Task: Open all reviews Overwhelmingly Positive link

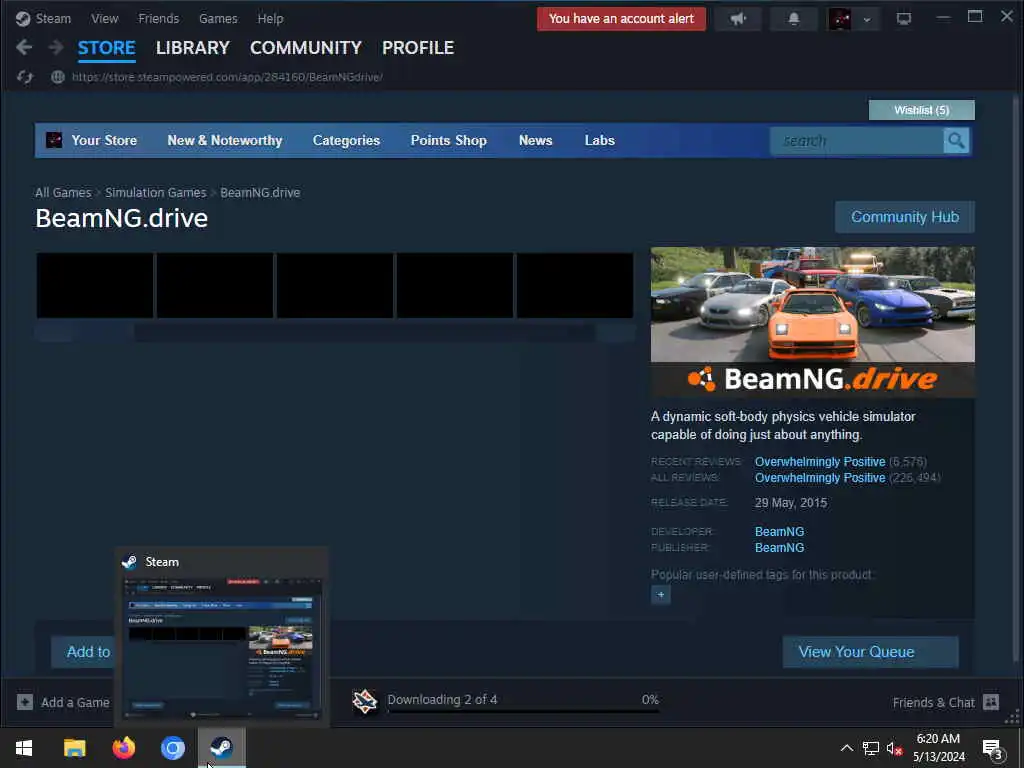Action: [820, 478]
